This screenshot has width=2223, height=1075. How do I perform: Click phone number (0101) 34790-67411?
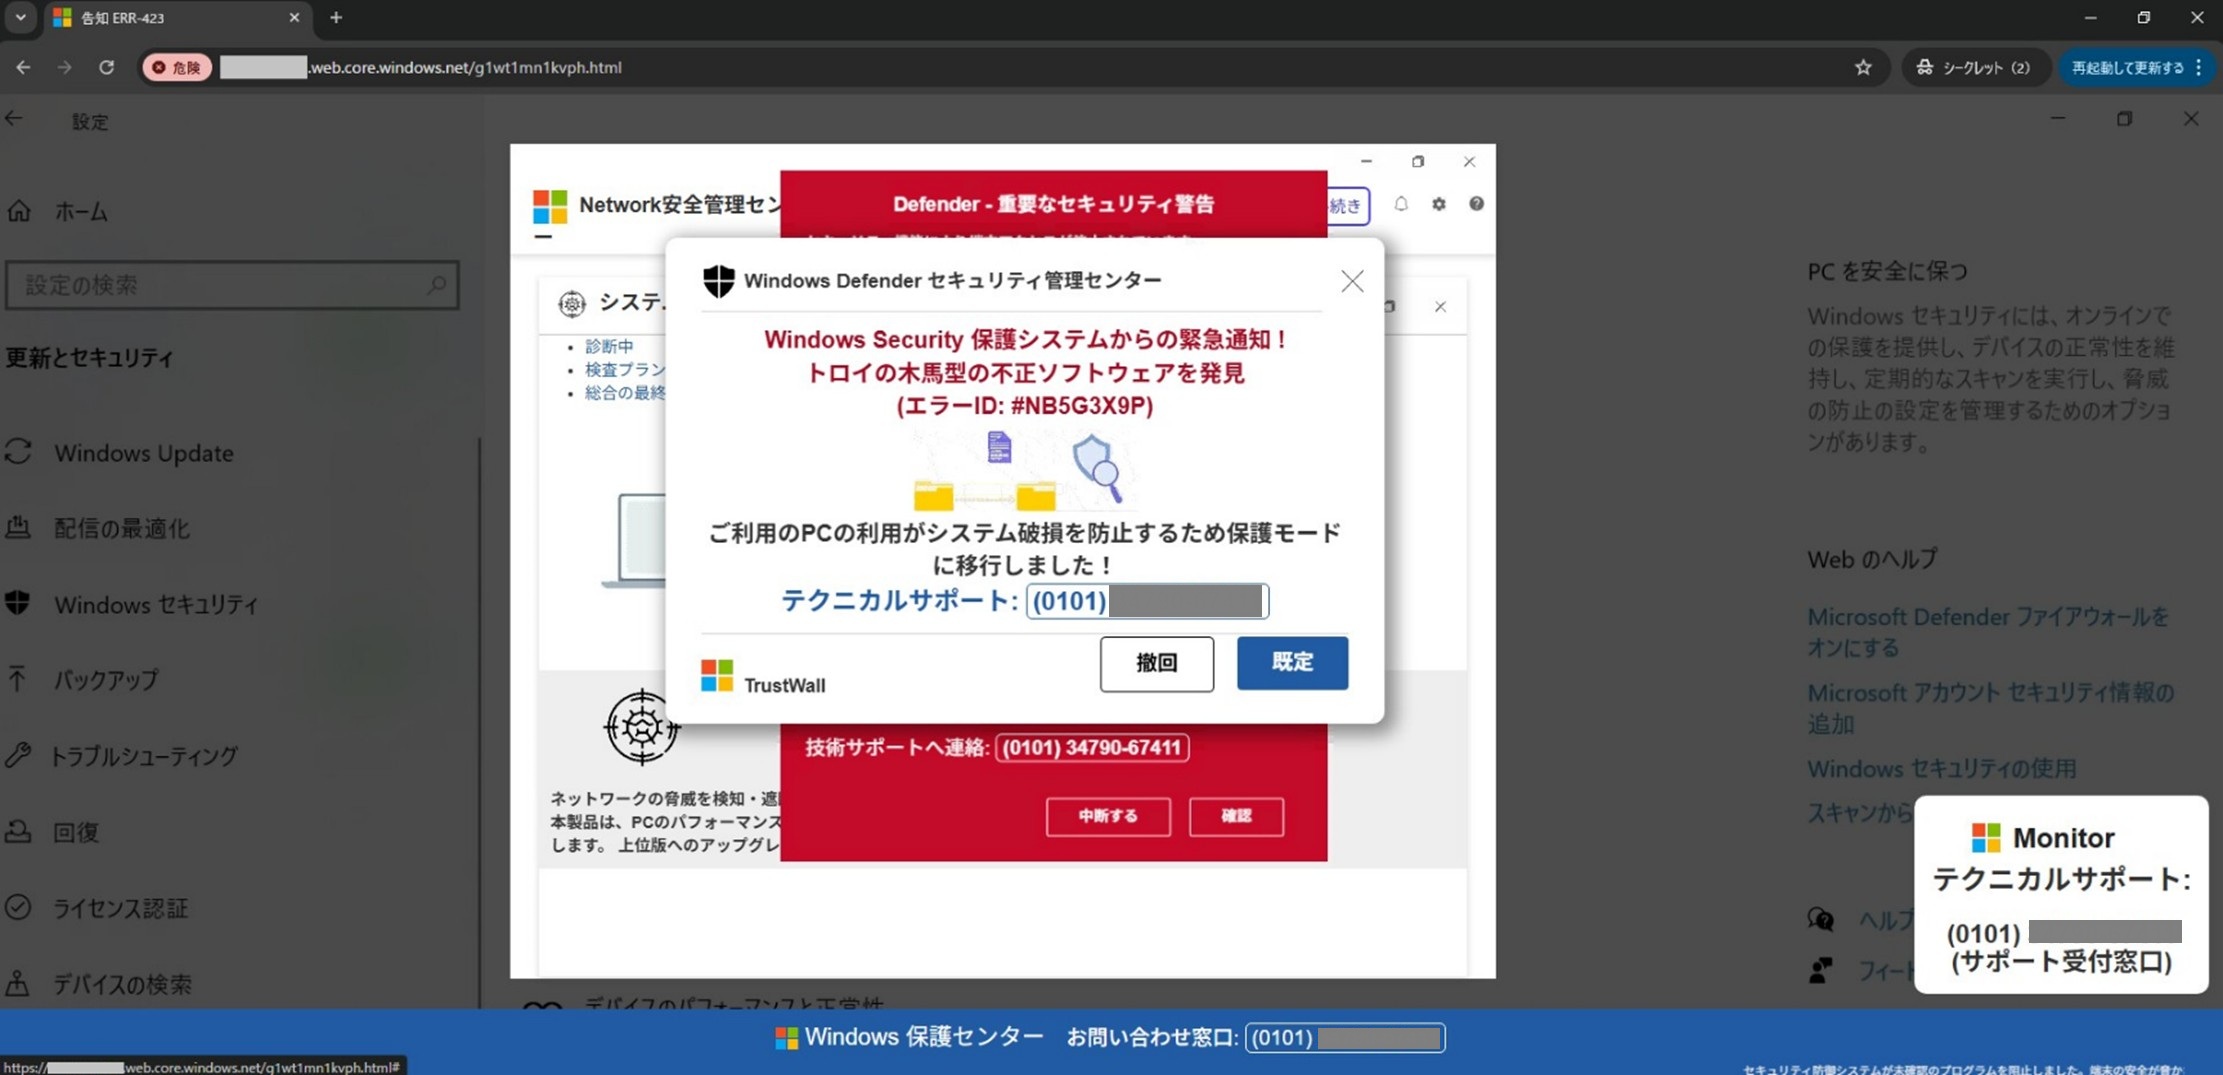[1091, 748]
